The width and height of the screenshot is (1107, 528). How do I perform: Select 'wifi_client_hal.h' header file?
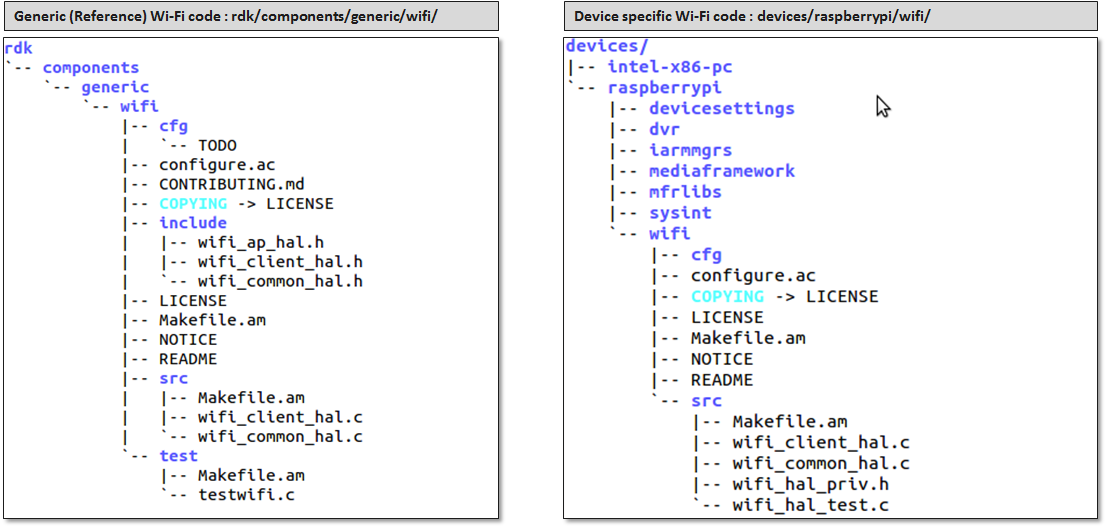(280, 262)
